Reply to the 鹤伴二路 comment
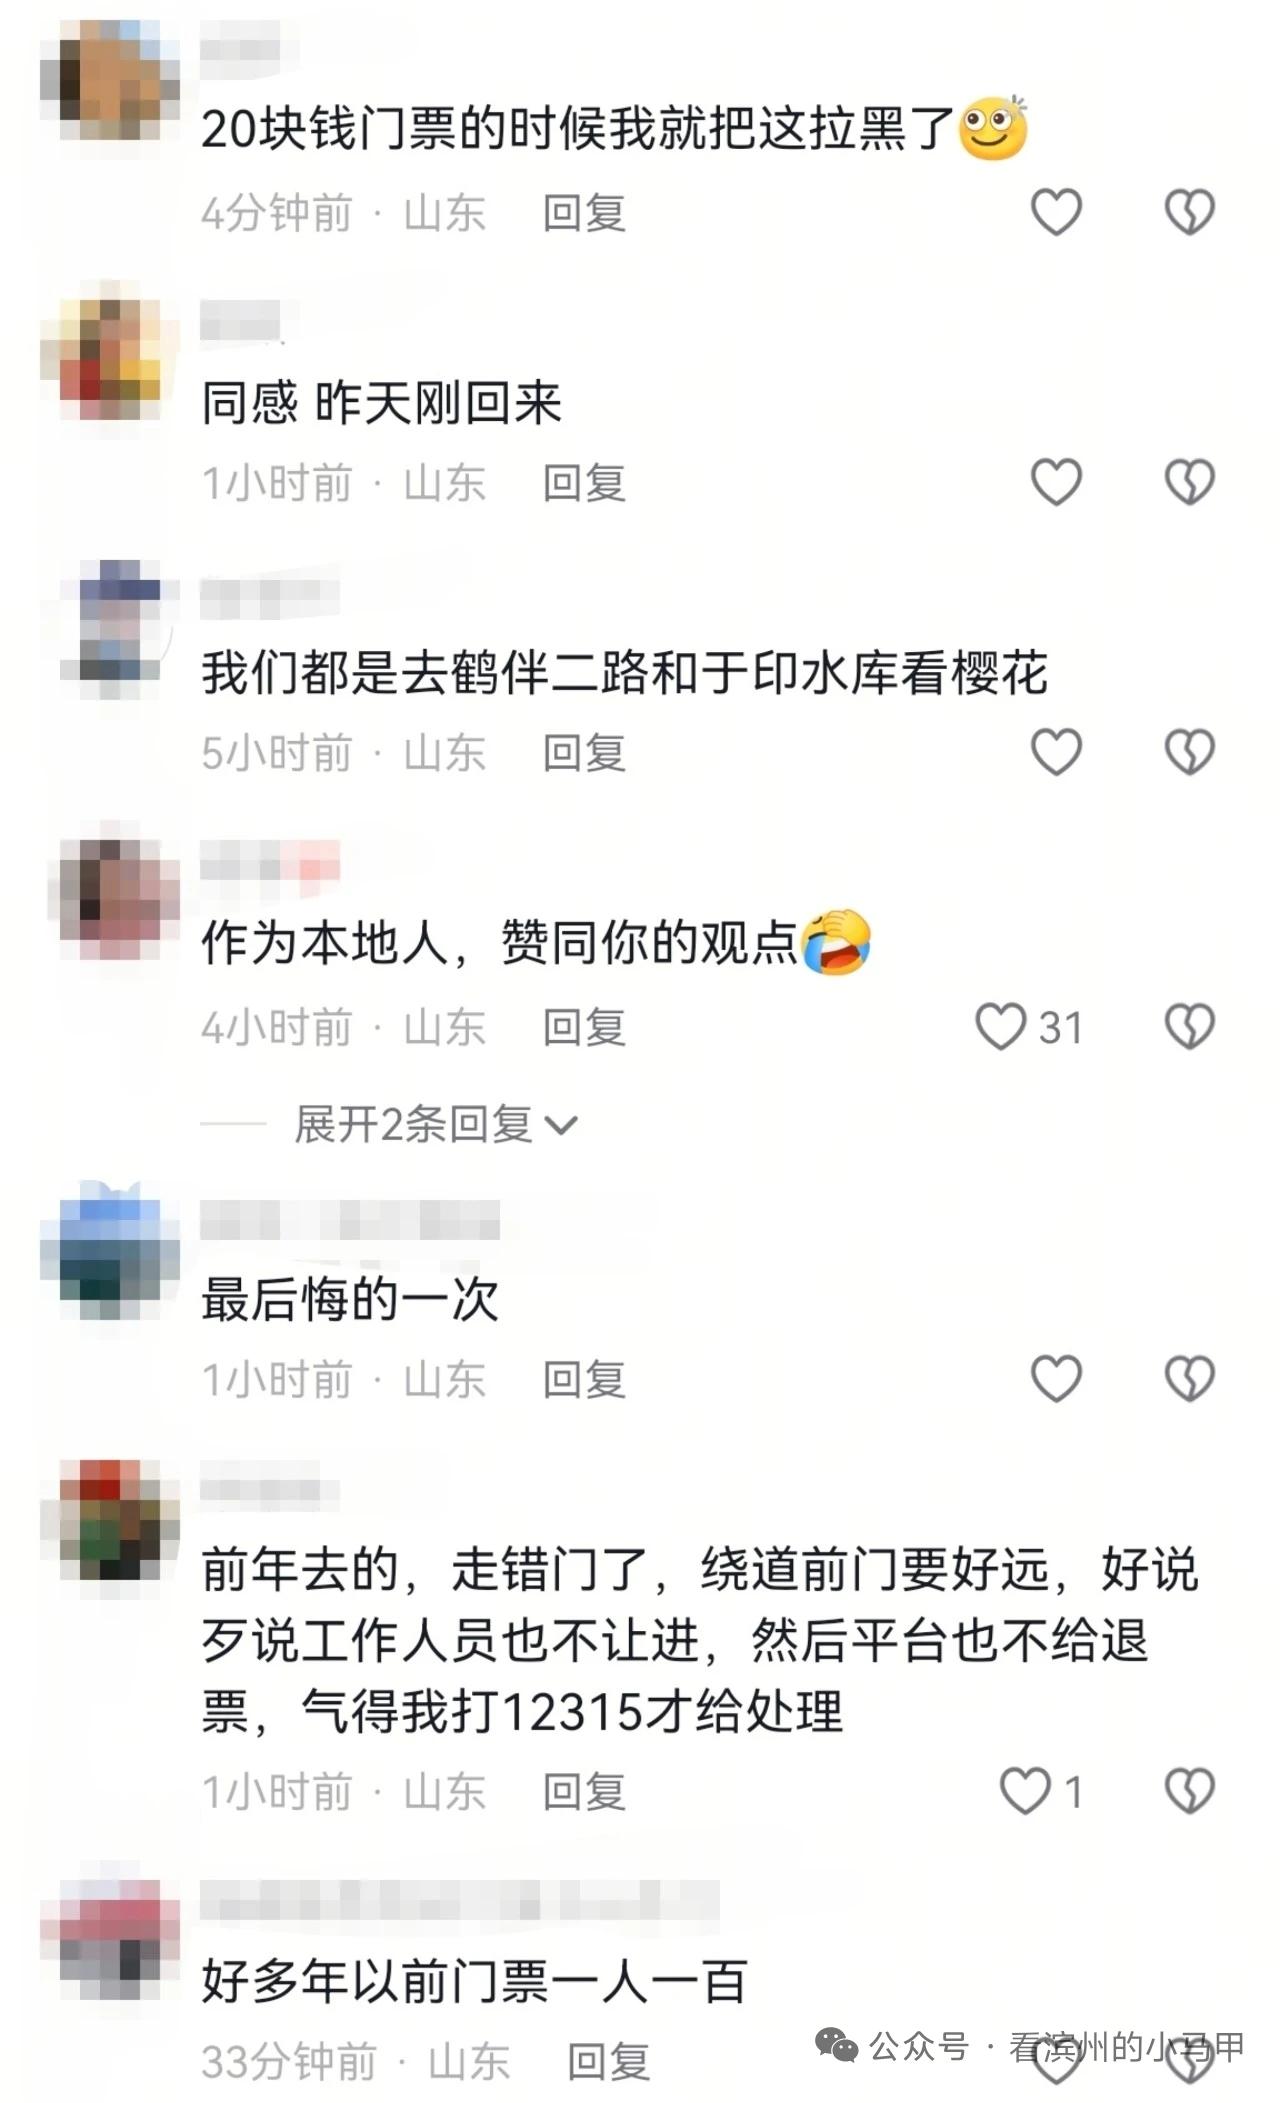Viewport: 1280px width, 2103px height. click(584, 752)
